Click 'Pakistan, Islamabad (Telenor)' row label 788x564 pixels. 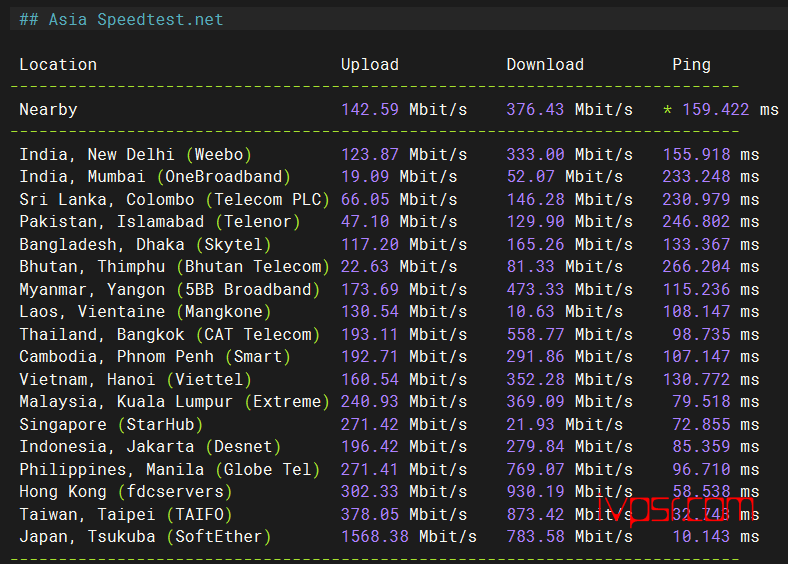tap(160, 222)
